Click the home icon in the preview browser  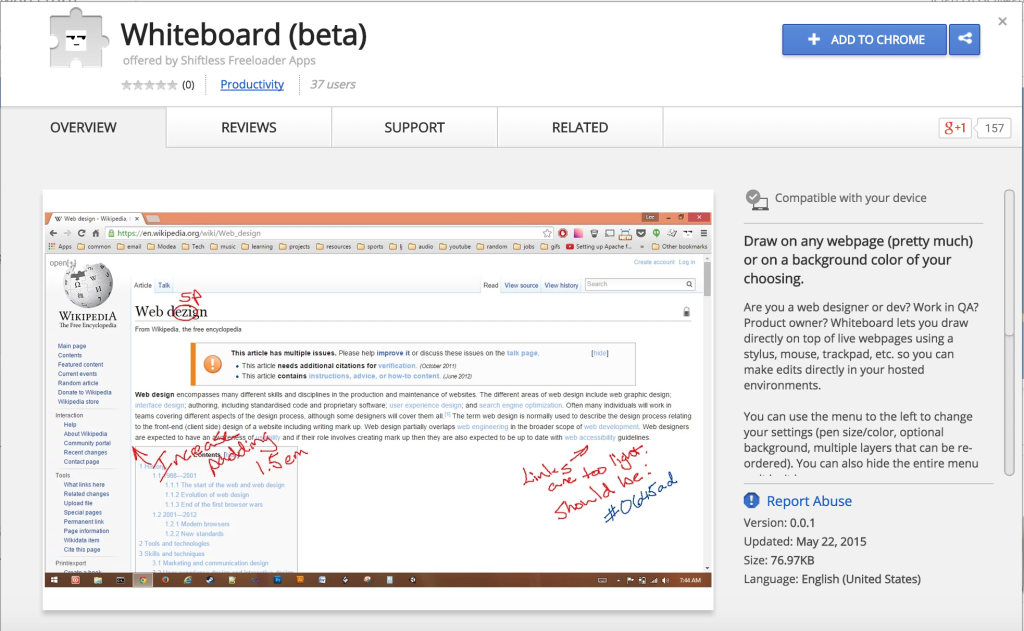pyautogui.click(x=95, y=233)
